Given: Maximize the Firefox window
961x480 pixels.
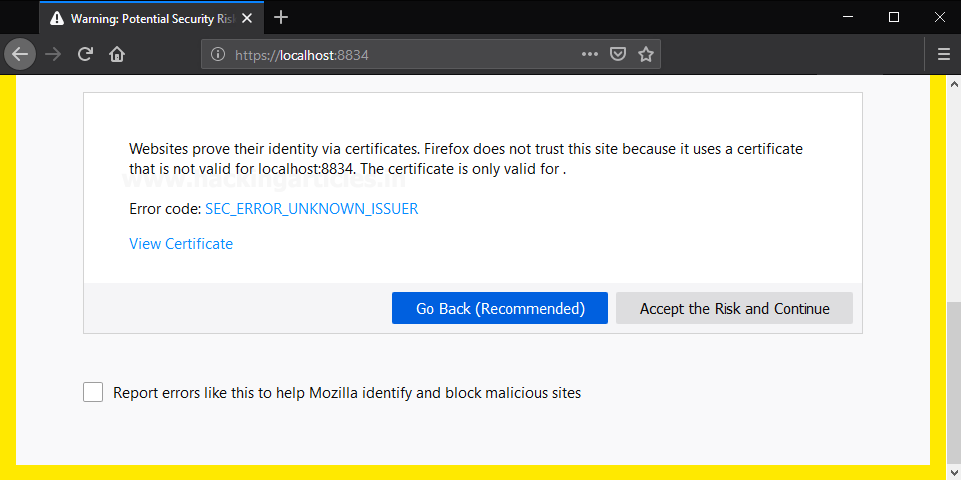Looking at the screenshot, I should point(894,17).
